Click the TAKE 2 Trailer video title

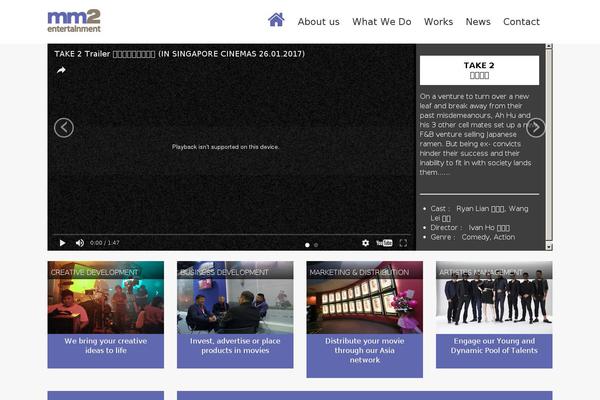(179, 54)
